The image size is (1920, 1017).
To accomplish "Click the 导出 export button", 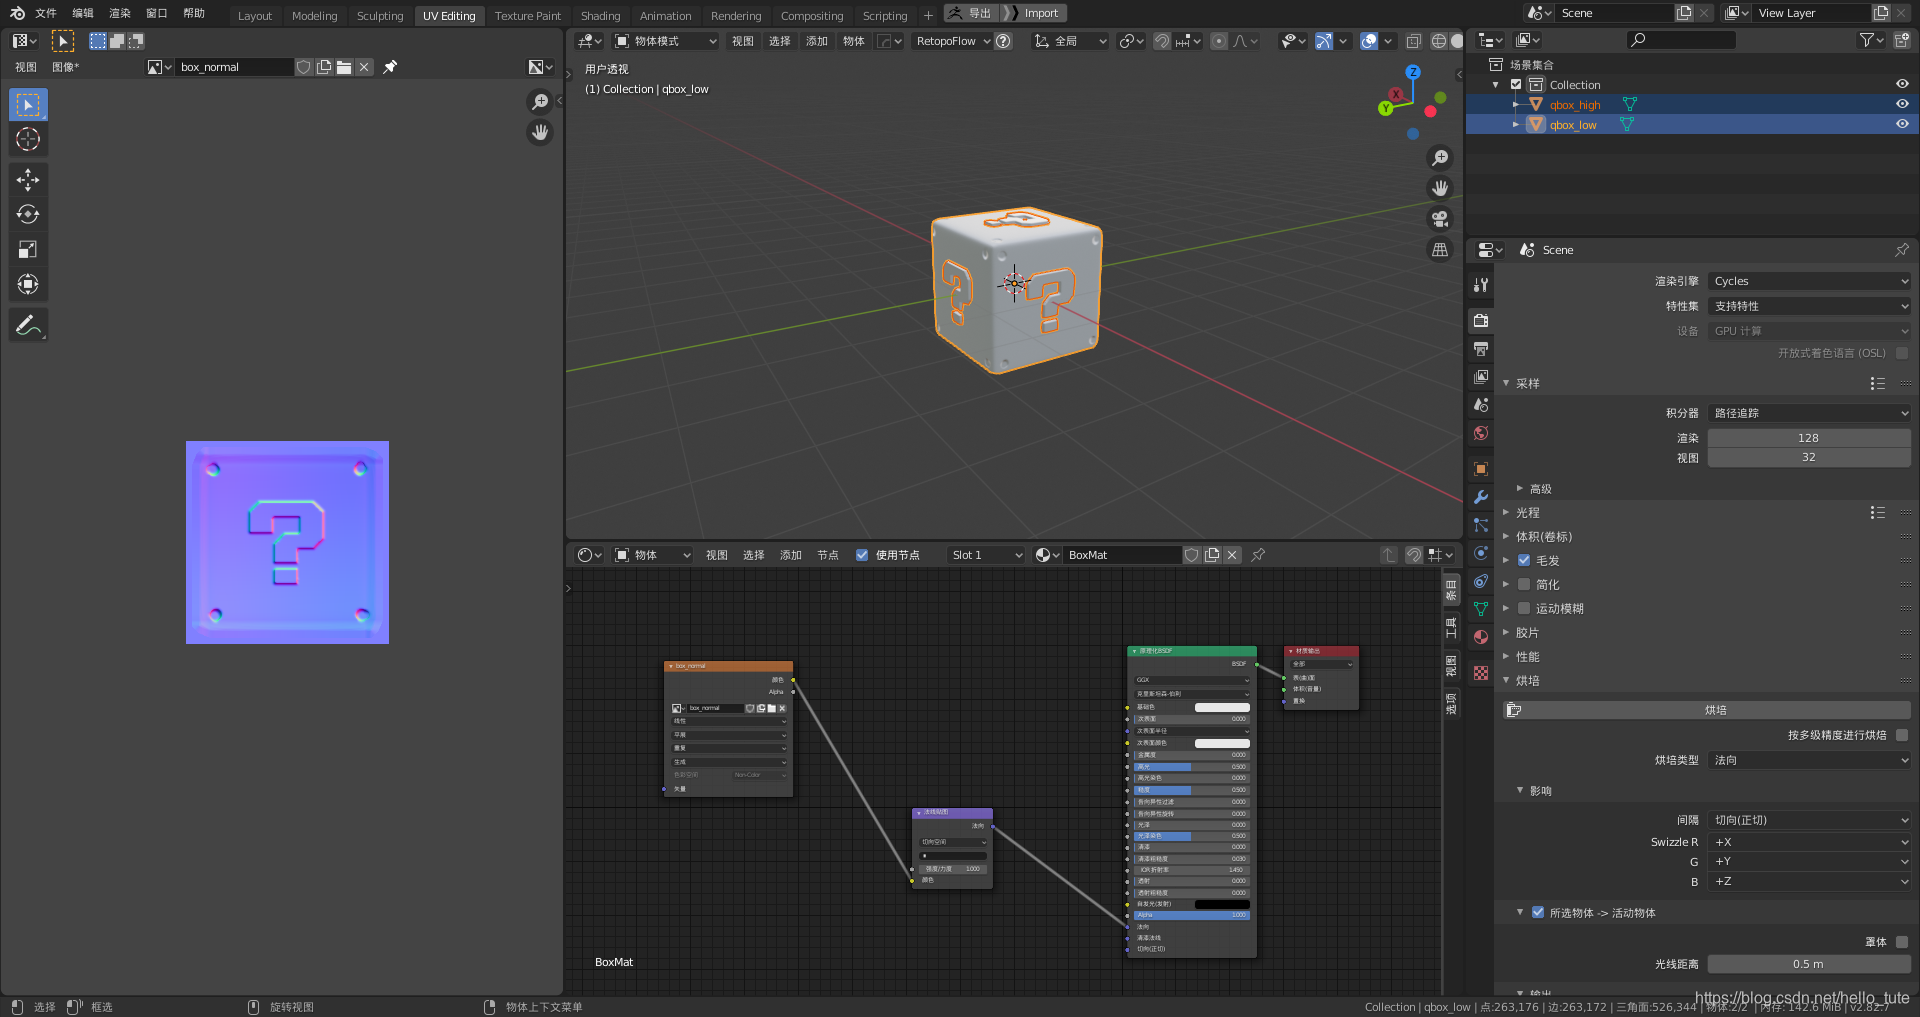I will click(x=971, y=13).
